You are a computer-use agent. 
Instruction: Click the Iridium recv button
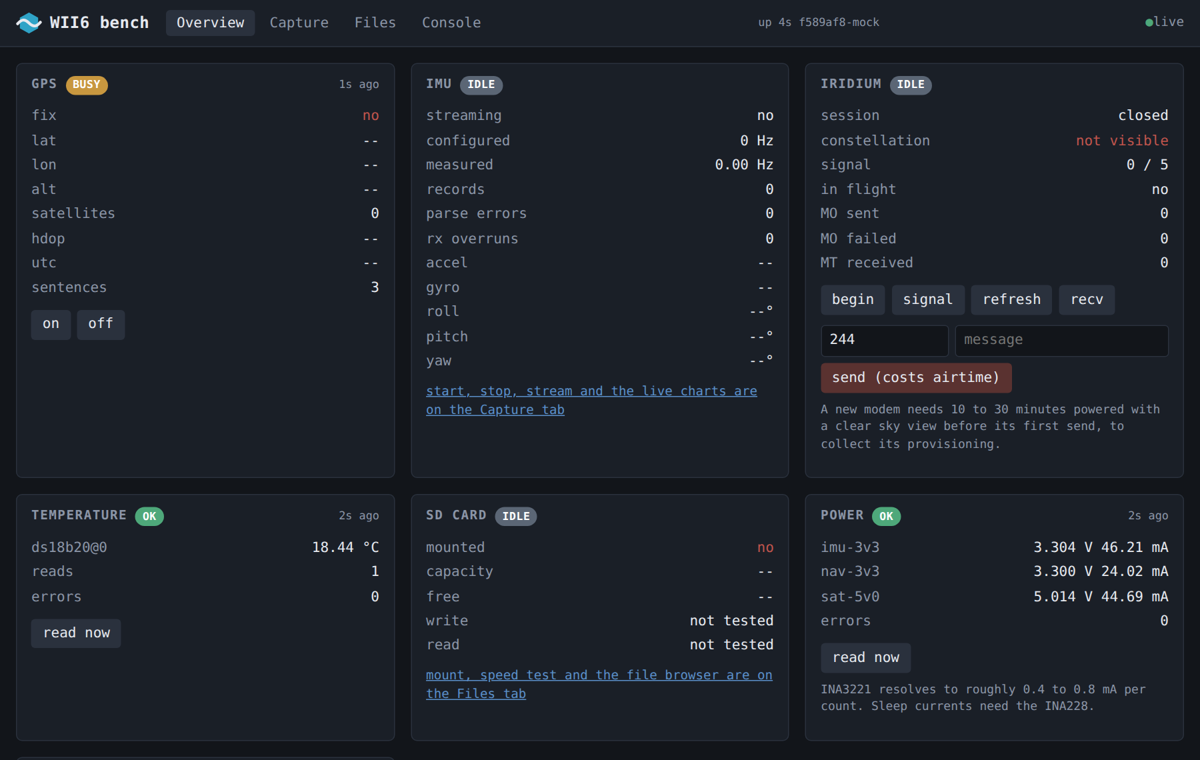point(1087,300)
